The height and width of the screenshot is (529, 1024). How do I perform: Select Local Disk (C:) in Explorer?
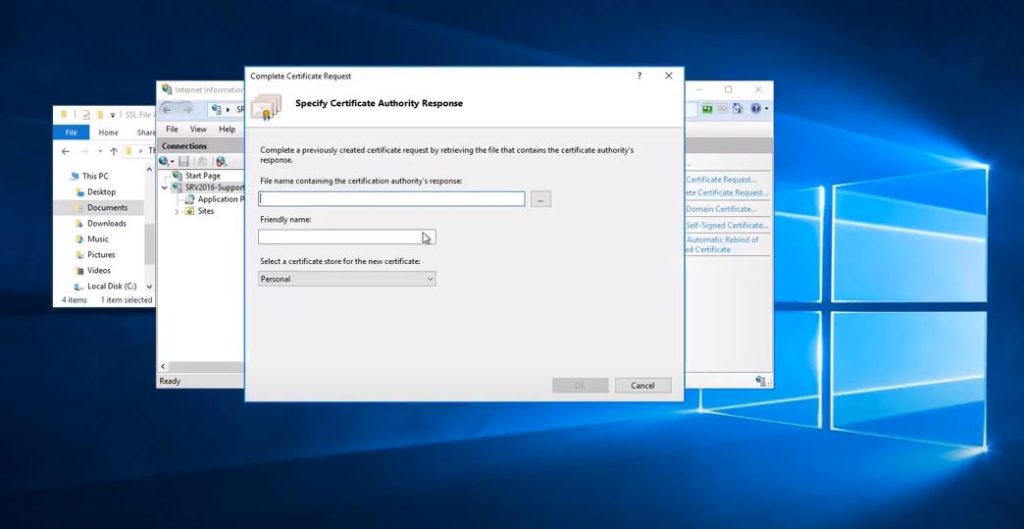coord(112,286)
